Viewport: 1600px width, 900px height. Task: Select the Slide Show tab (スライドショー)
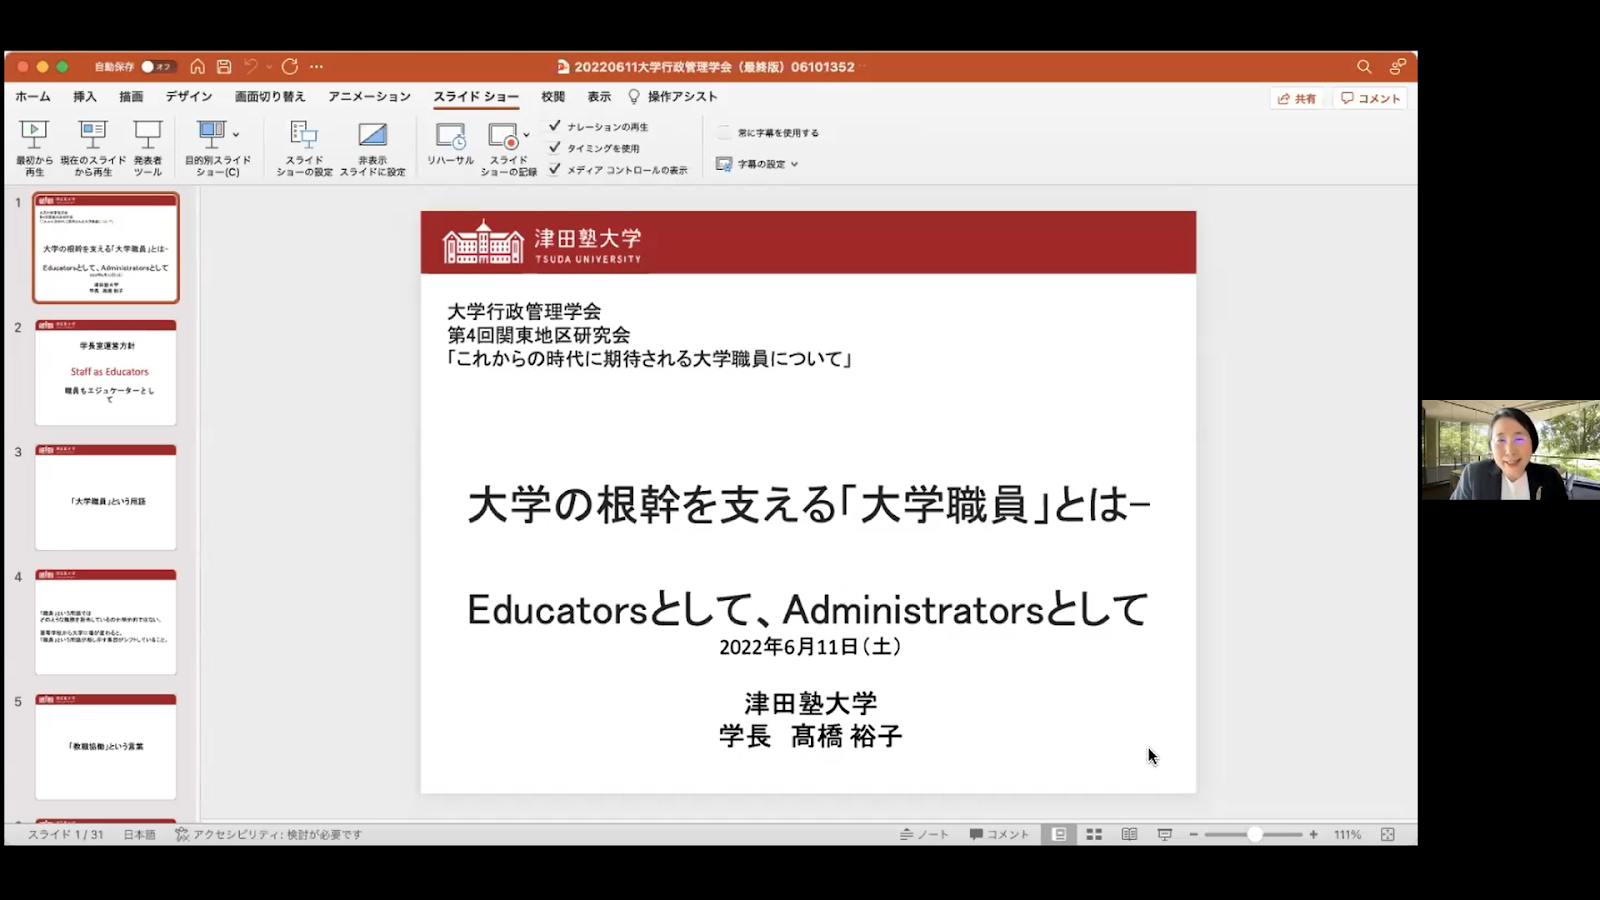click(x=476, y=97)
